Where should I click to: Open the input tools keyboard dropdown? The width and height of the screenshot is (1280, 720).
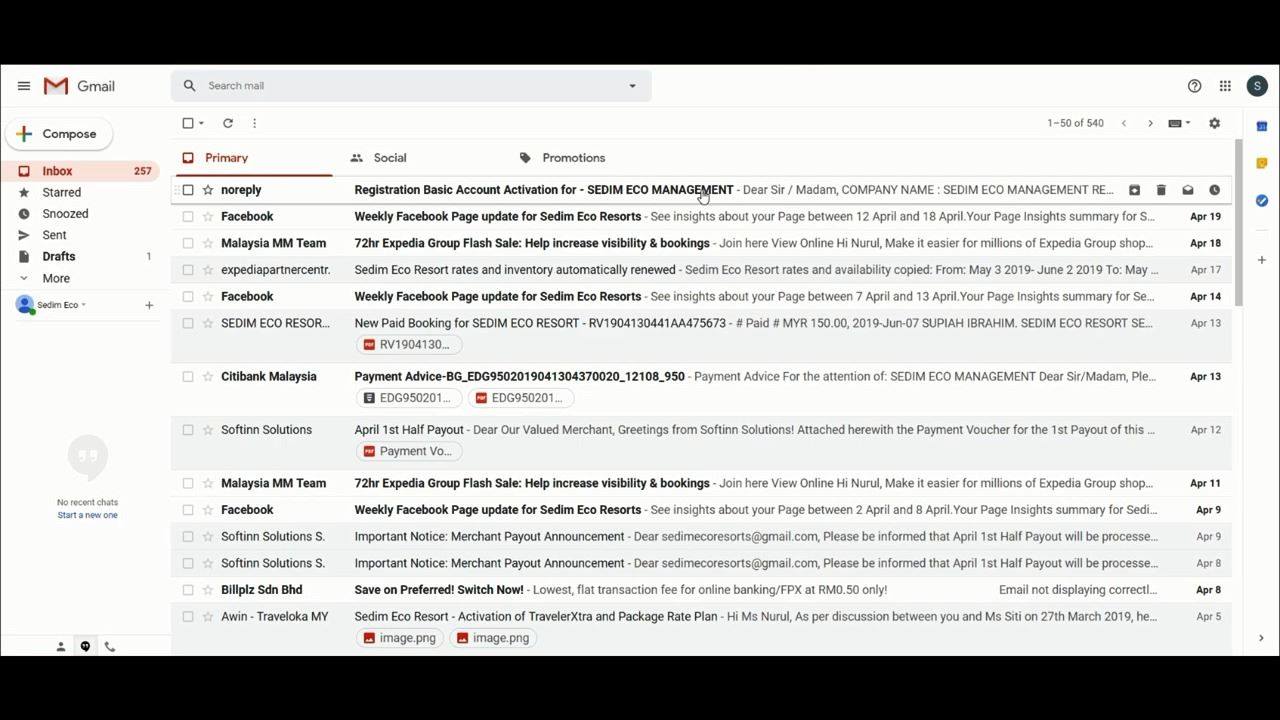tap(1180, 123)
